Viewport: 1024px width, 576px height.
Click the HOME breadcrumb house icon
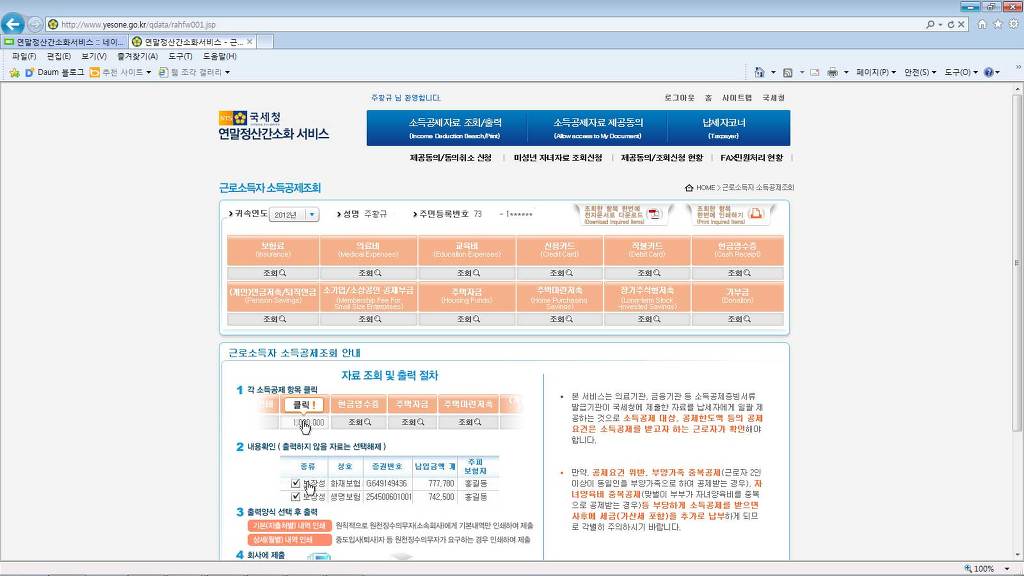pos(689,187)
